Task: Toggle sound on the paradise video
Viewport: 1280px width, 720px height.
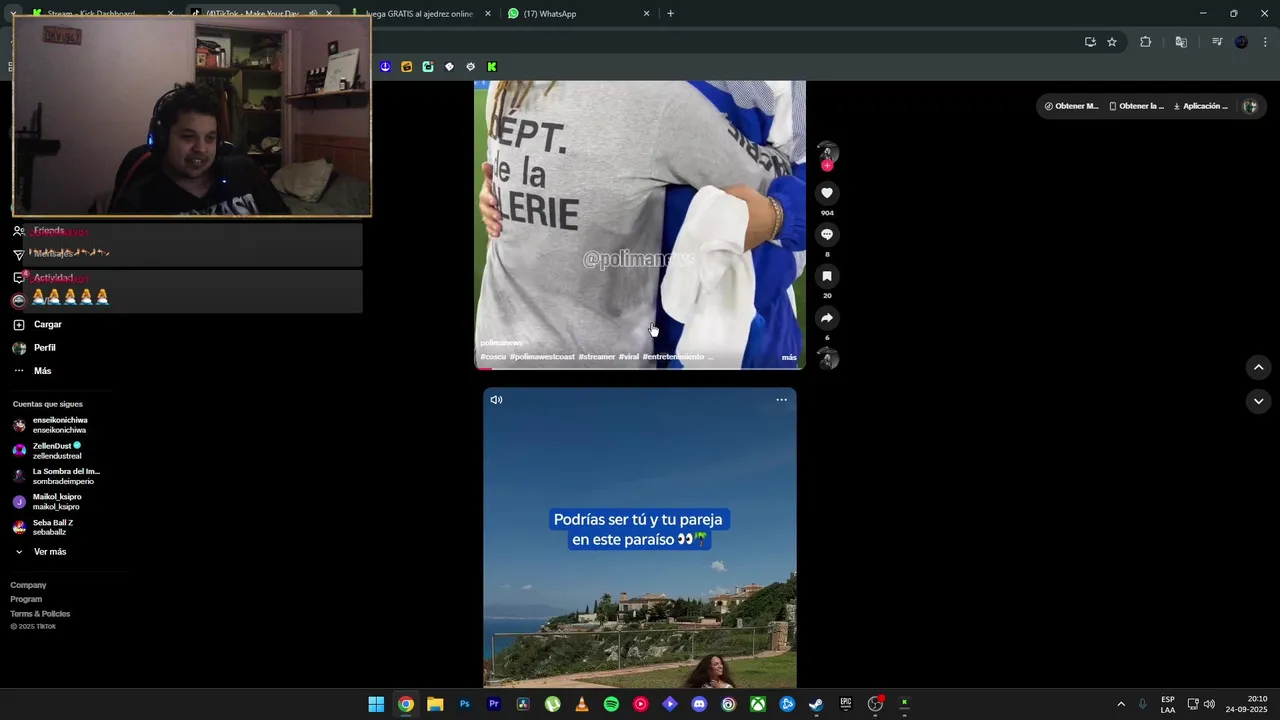Action: (x=496, y=400)
